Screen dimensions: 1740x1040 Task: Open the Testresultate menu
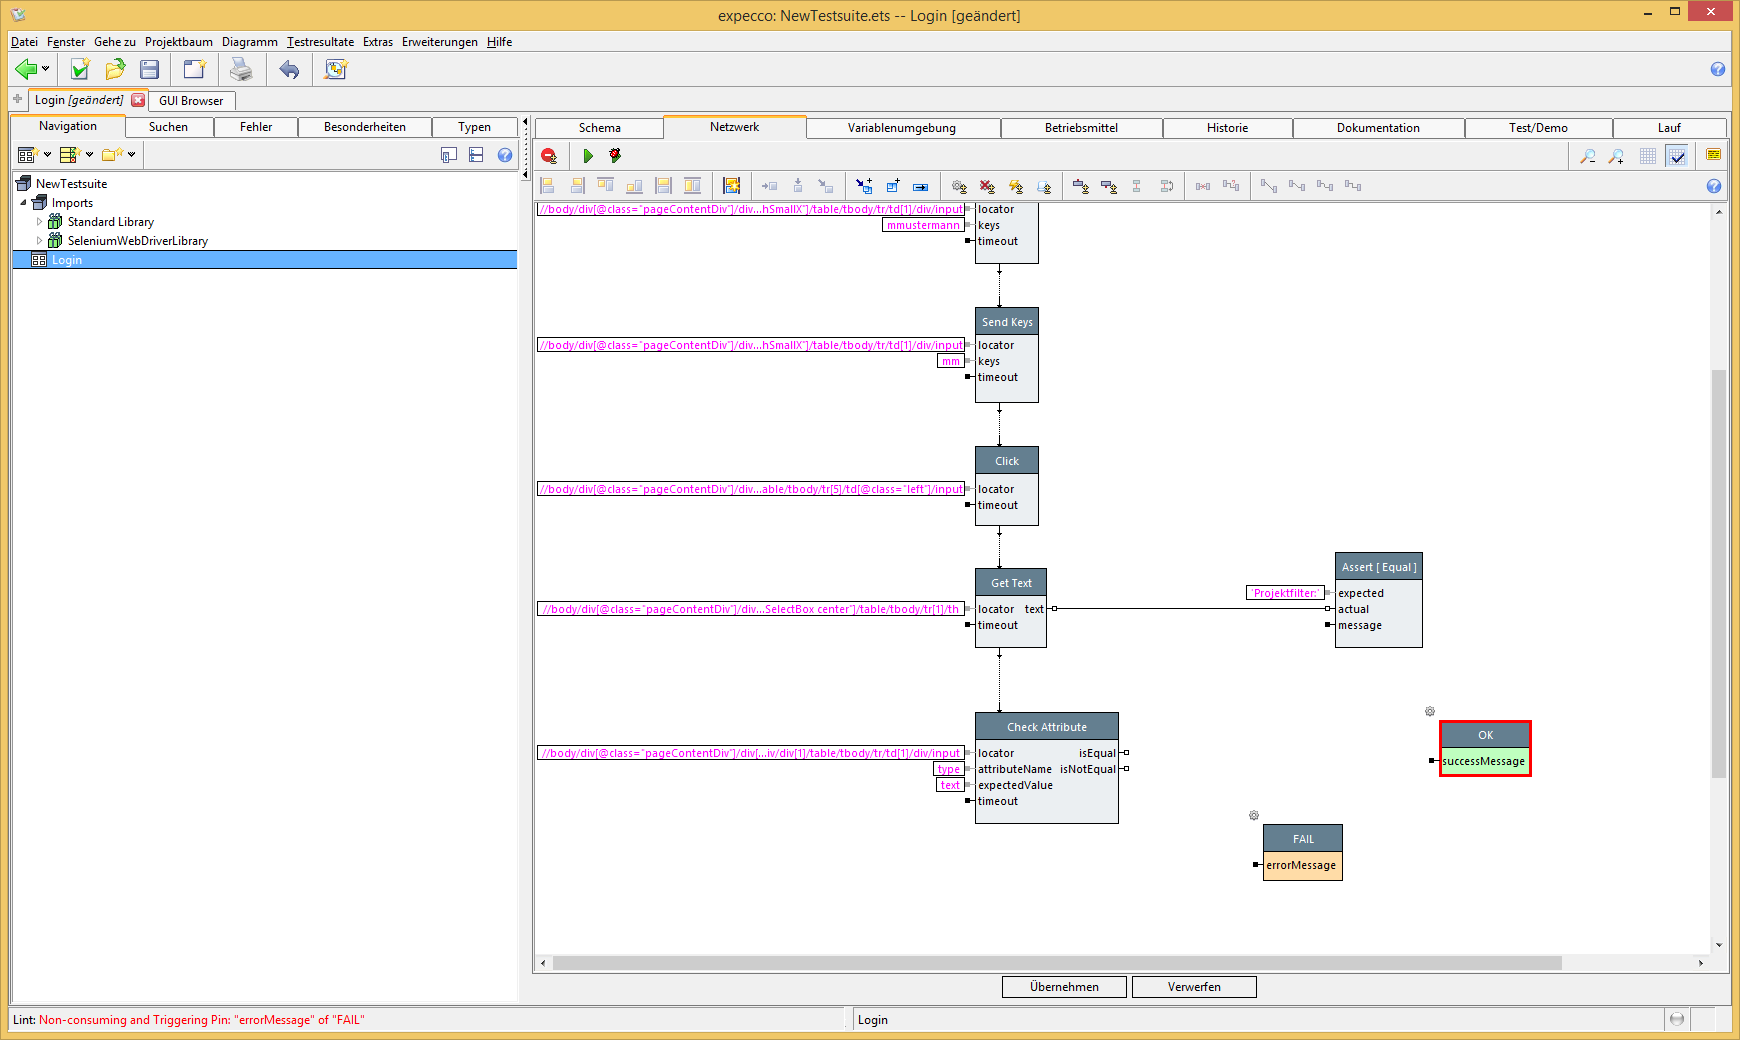(x=320, y=42)
